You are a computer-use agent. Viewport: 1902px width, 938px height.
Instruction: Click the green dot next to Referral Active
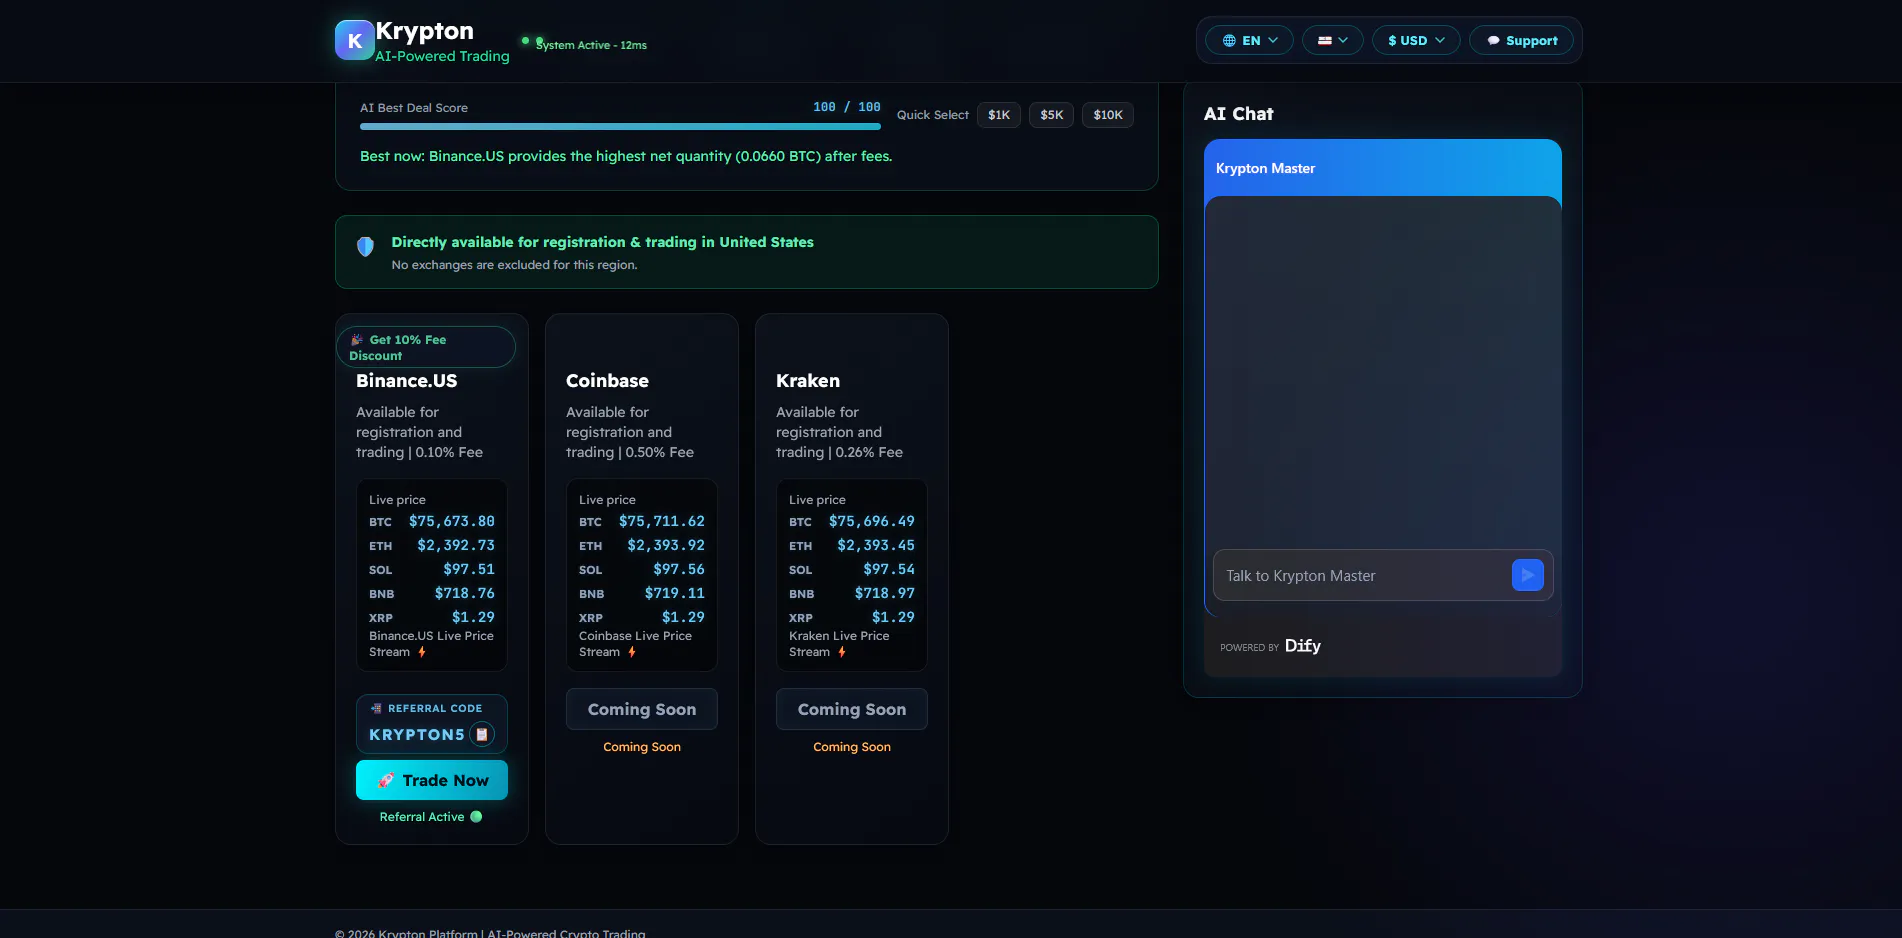tap(476, 817)
